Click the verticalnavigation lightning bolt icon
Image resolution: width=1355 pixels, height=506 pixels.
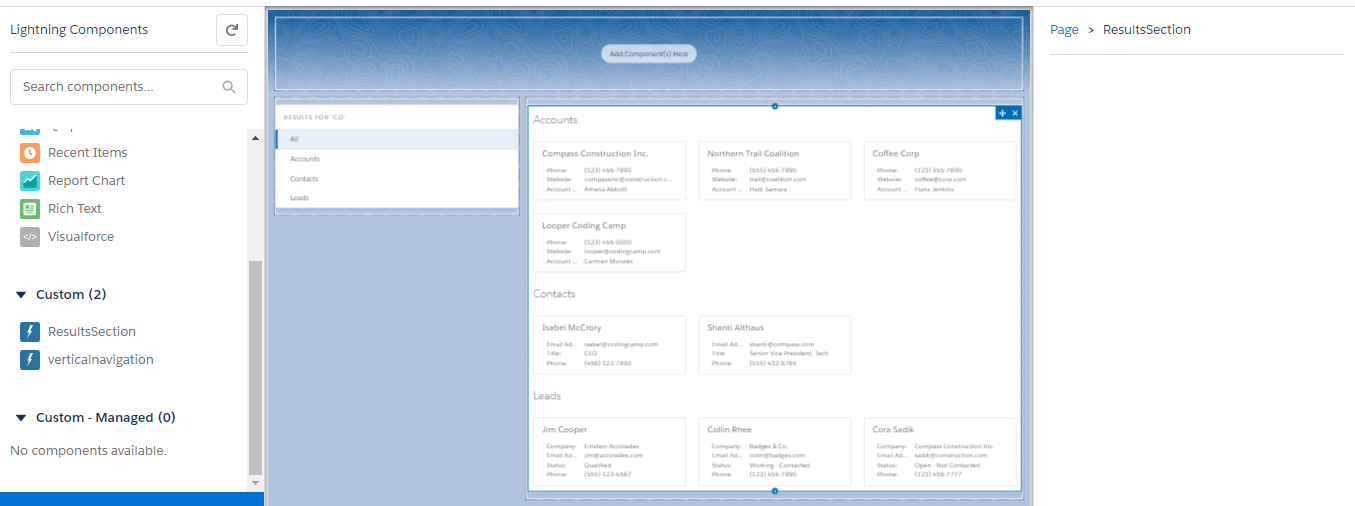click(30, 360)
